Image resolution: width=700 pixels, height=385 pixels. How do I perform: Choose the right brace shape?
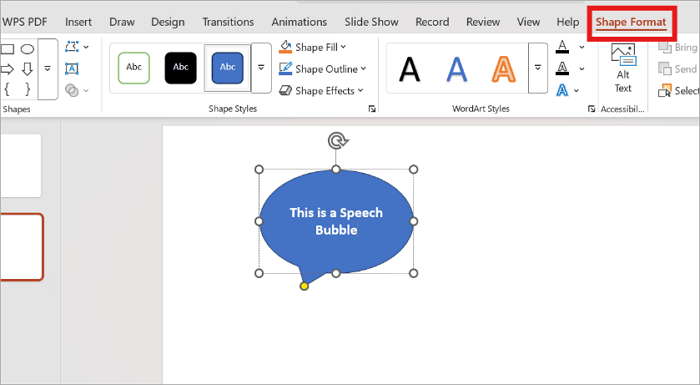[x=27, y=89]
